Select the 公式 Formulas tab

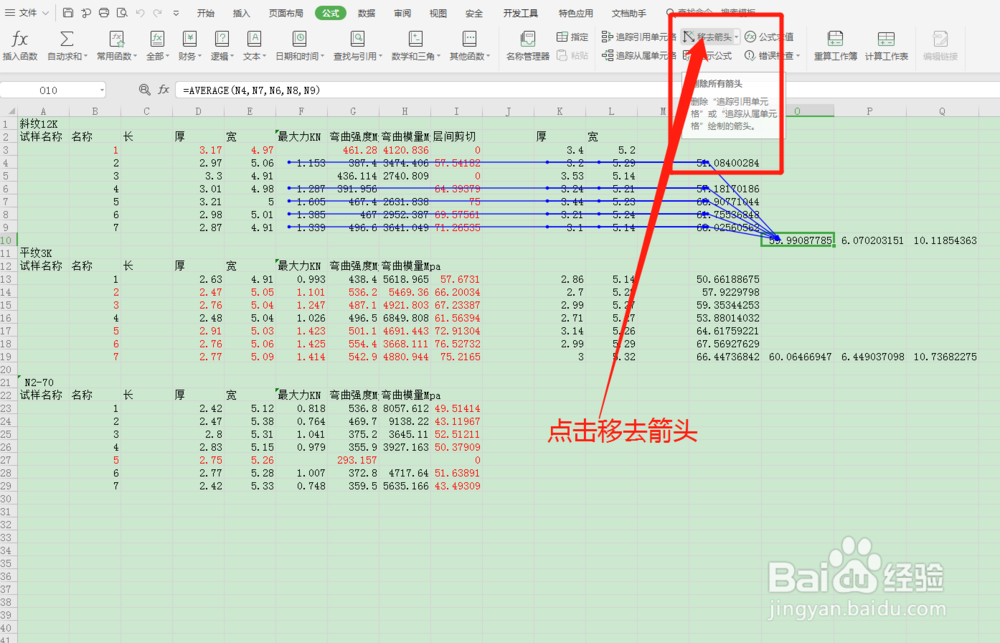click(x=330, y=13)
